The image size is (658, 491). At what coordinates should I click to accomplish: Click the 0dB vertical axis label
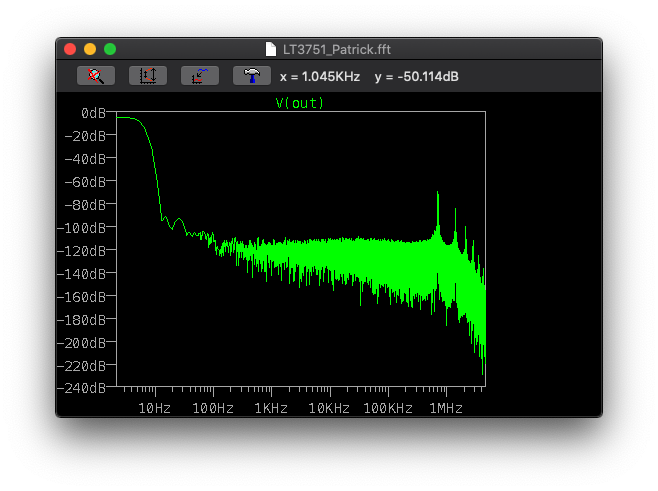[94, 113]
